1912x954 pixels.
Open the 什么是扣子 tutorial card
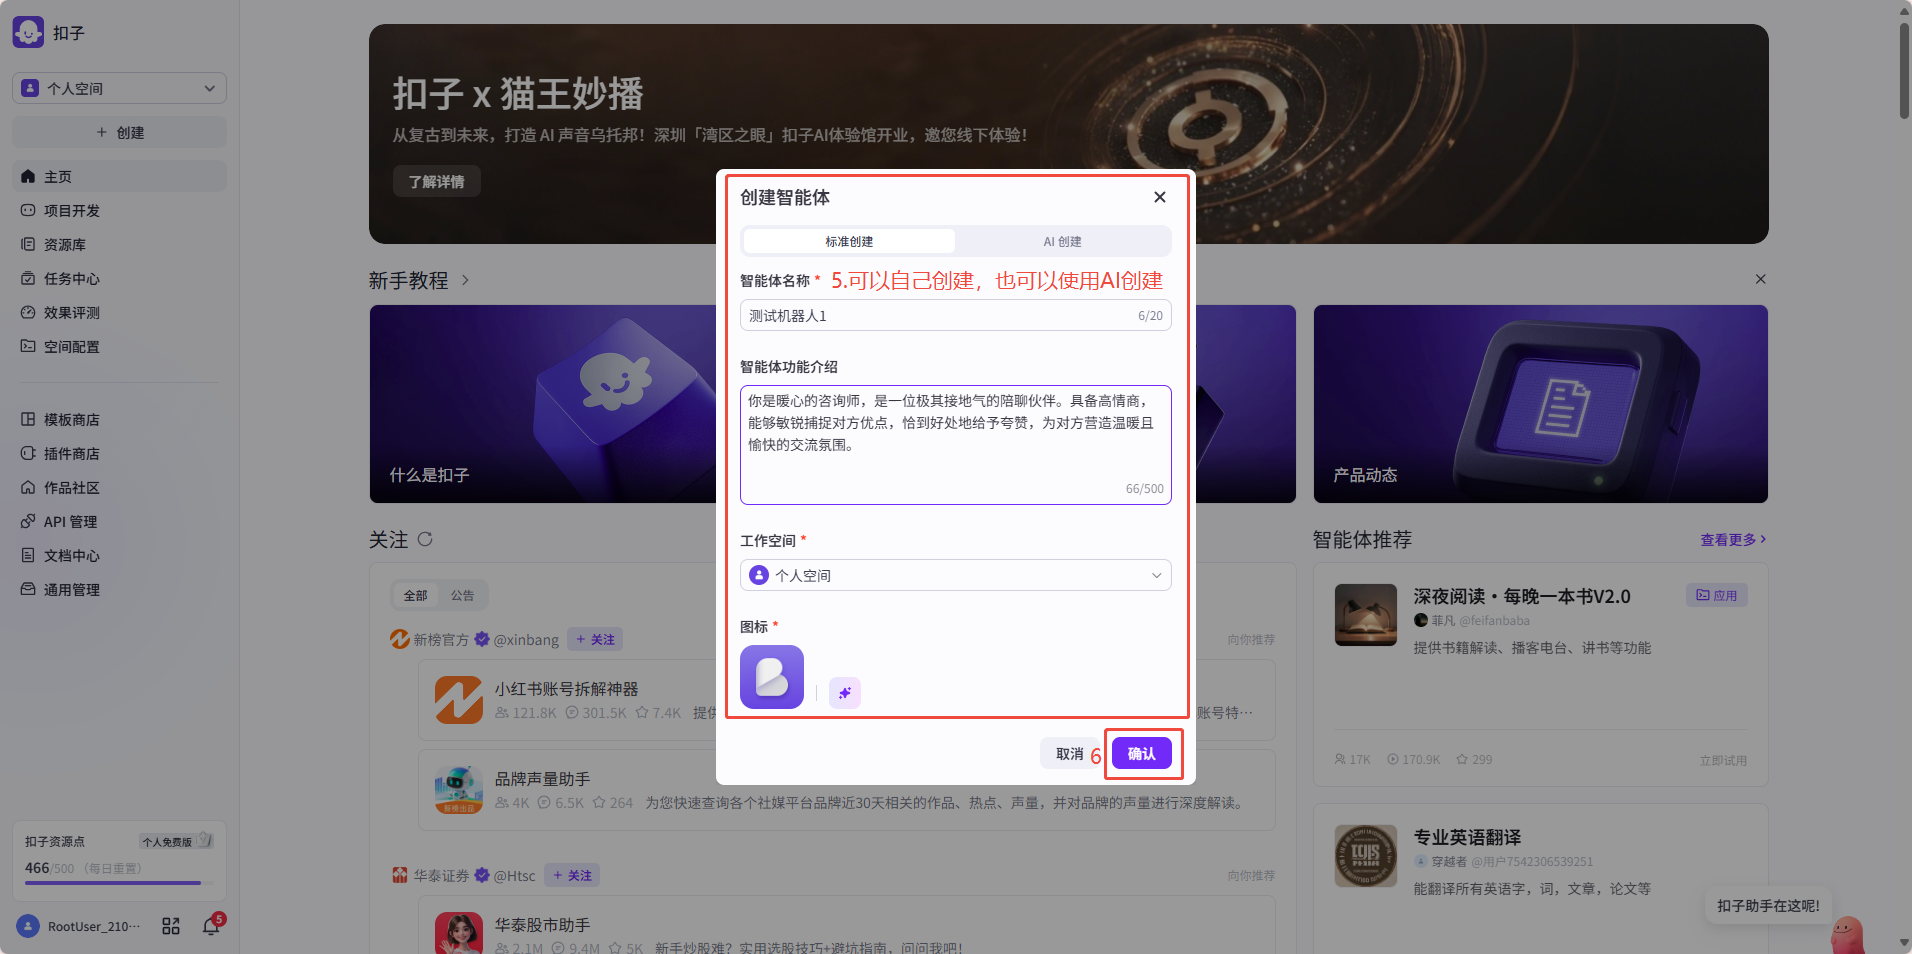[543, 404]
